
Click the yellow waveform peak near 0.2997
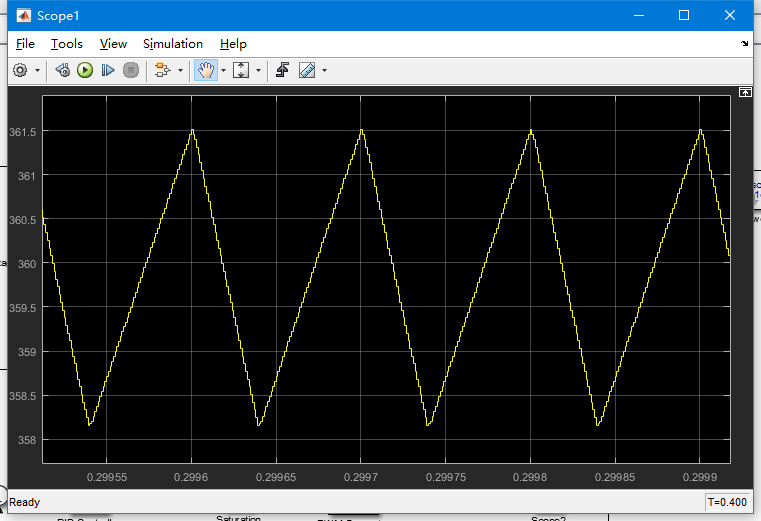[x=361, y=130]
